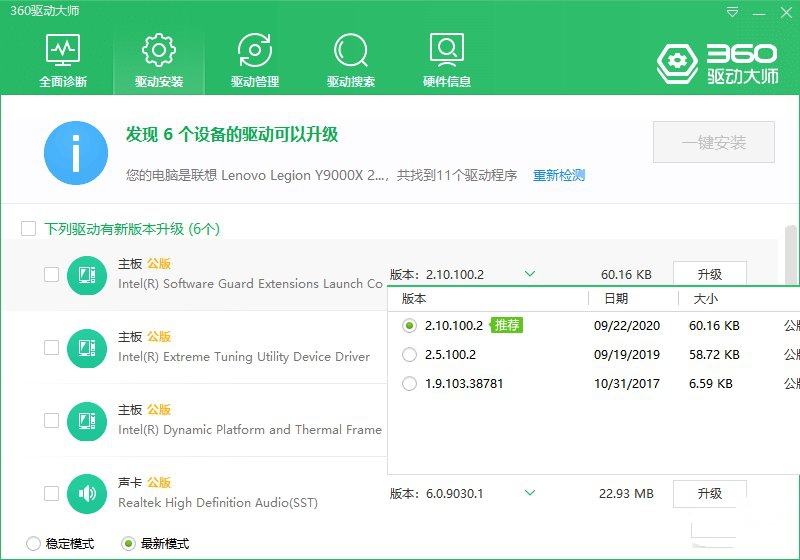Switch to 稳定模式 stable mode
This screenshot has height=560, width=800.
(34, 544)
